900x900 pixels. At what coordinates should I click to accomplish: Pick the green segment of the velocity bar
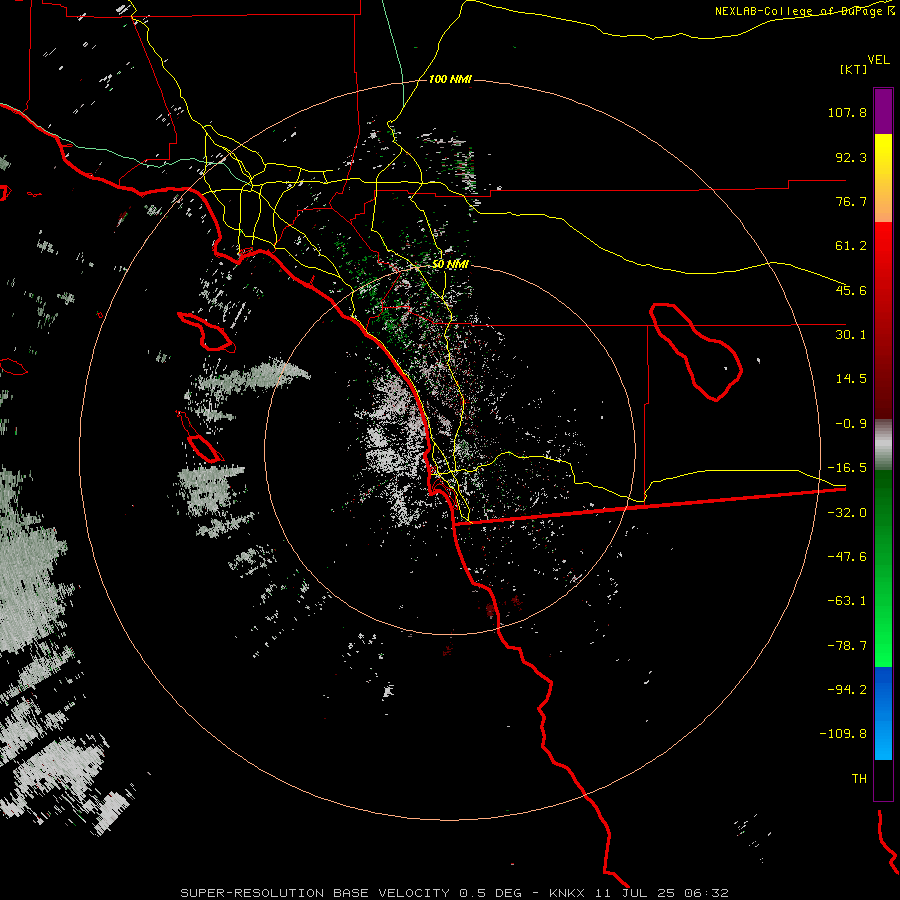pyautogui.click(x=883, y=568)
